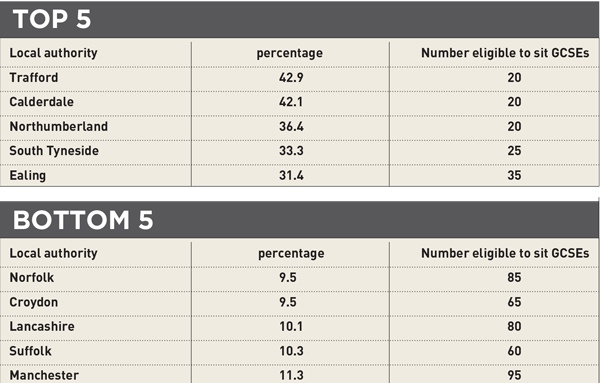Select South Tyneside's eligible count 25
The image size is (600, 383).
[514, 151]
